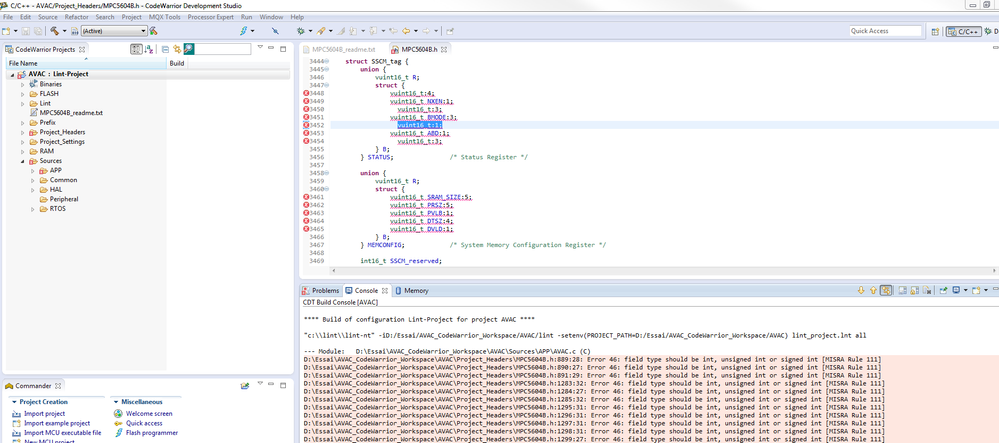Click the Flash programmer icon

118,433
